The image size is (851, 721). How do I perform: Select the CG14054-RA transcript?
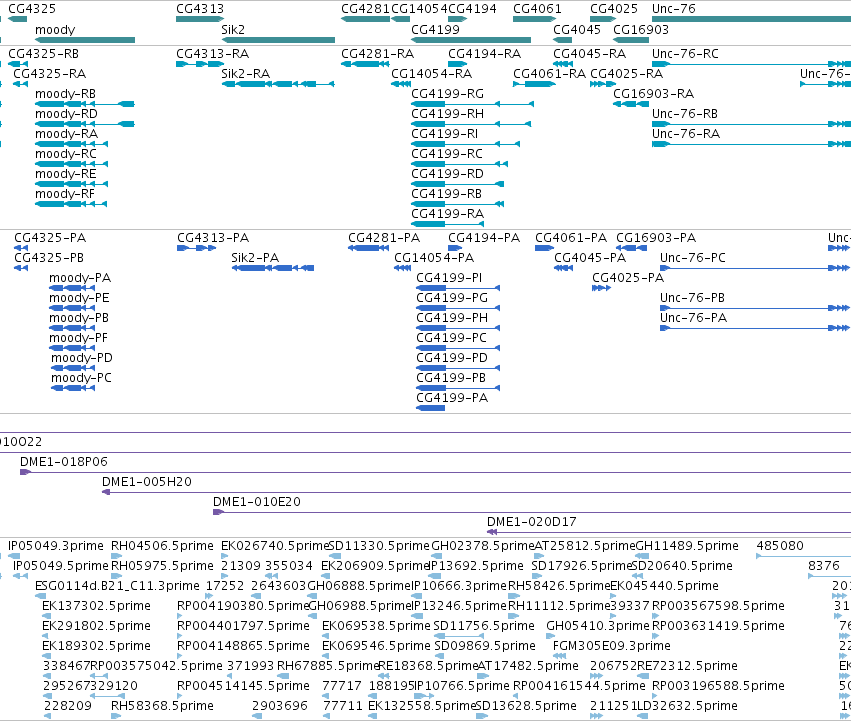pos(401,84)
